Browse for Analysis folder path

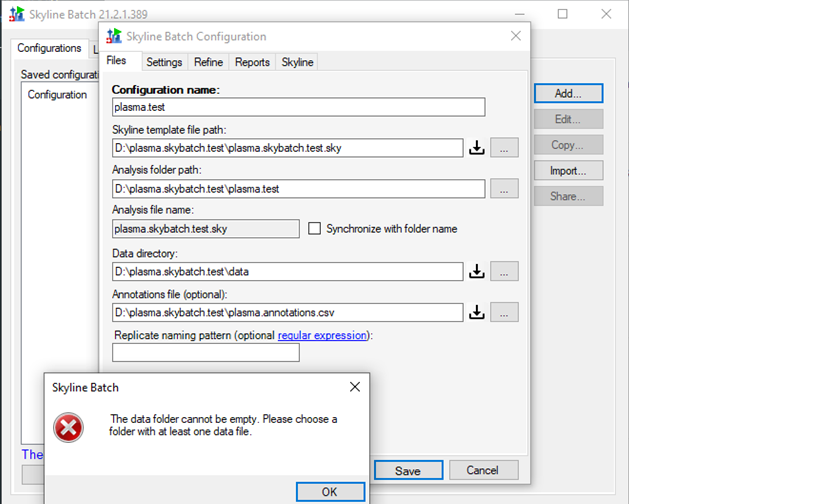coord(504,189)
